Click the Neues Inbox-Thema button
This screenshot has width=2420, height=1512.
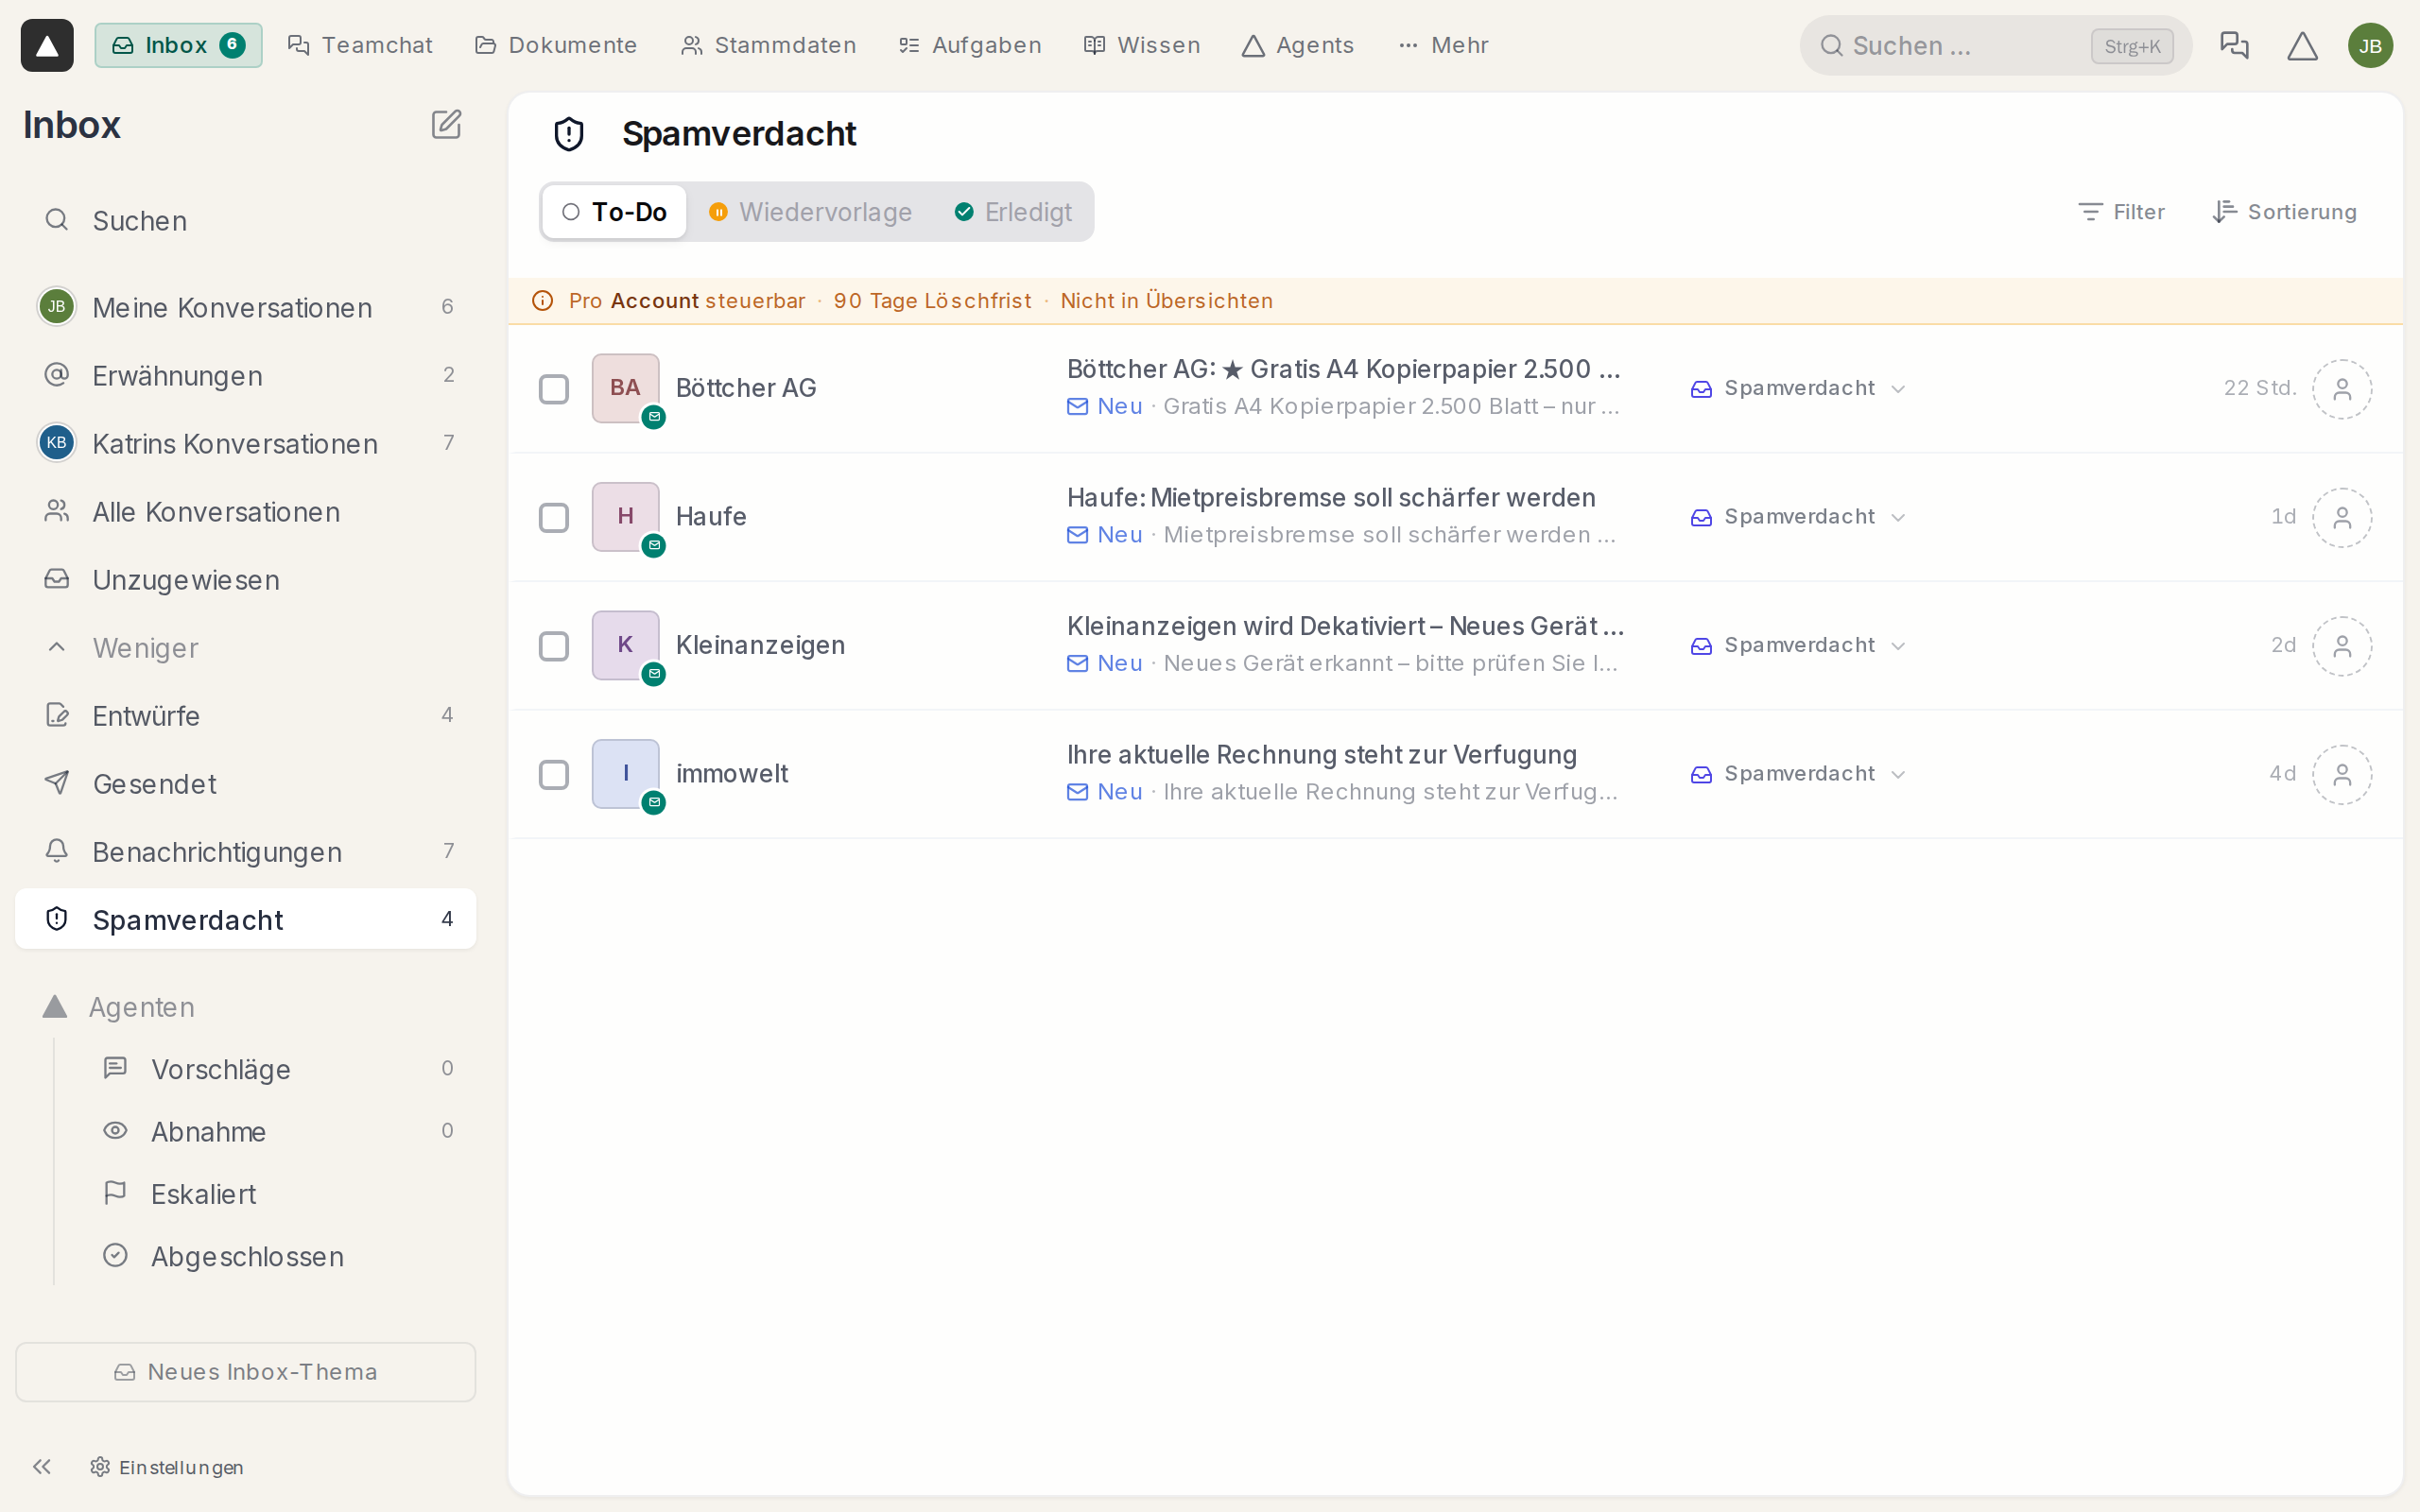tap(245, 1372)
